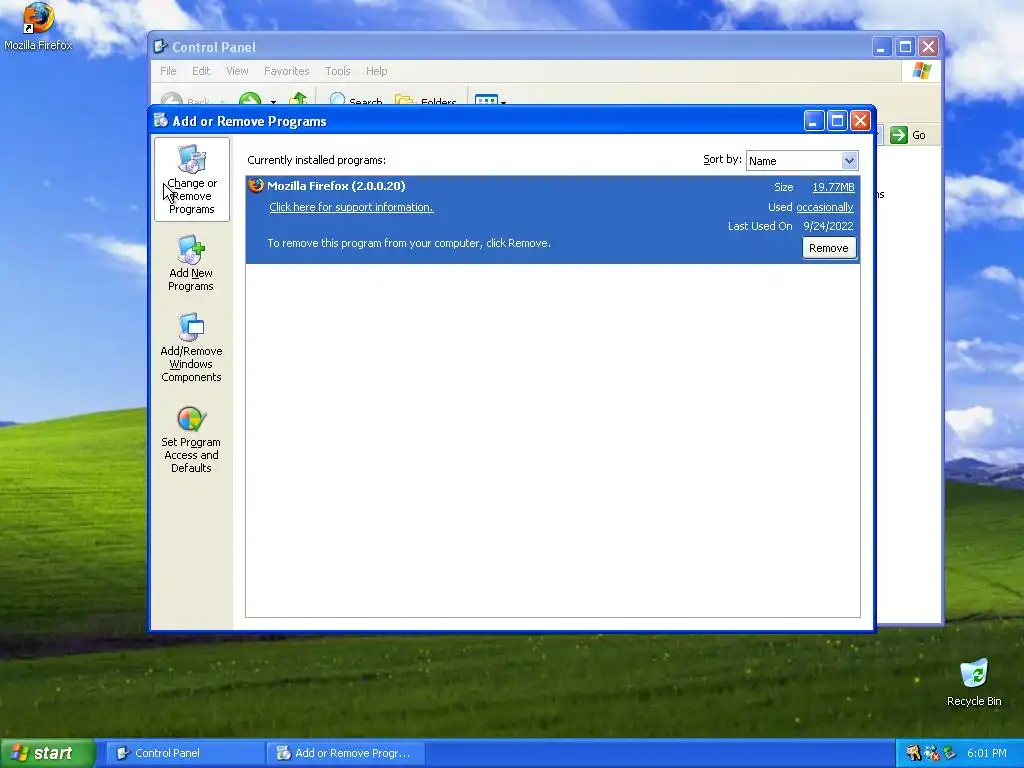Minimize Add or Remove Programs window
The image size is (1024, 768).
(x=814, y=121)
